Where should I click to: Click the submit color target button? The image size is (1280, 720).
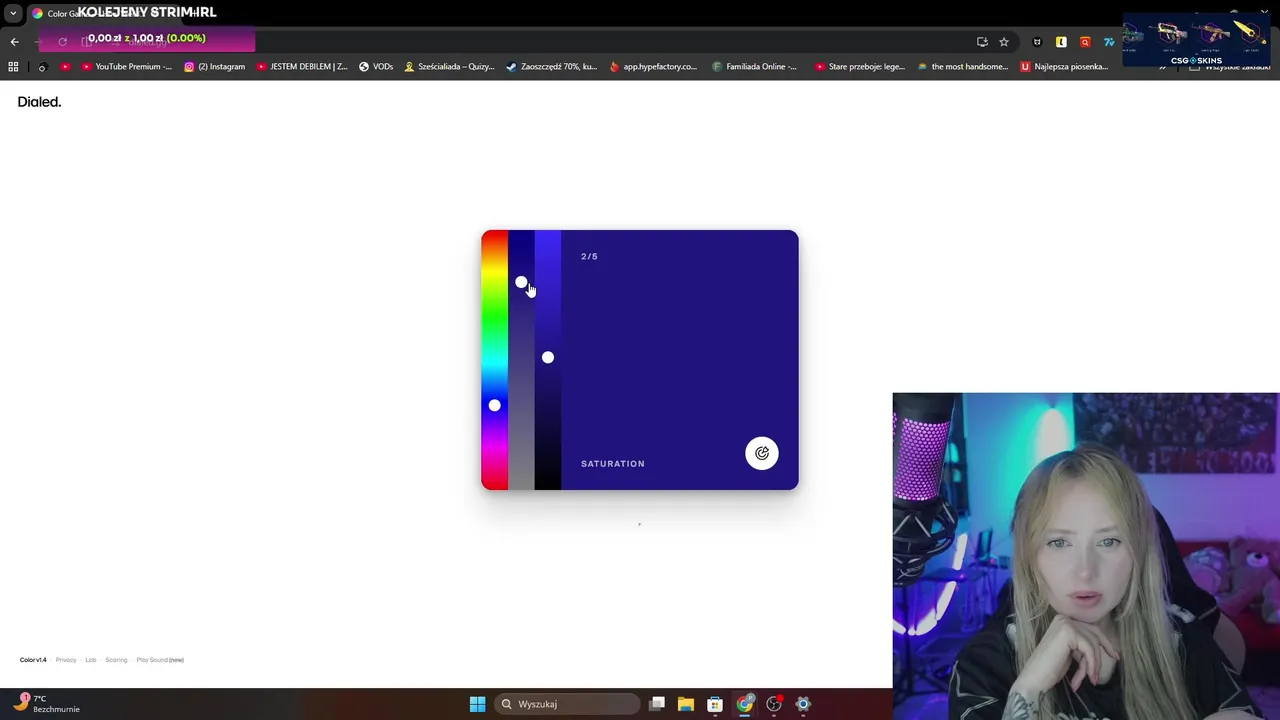pyautogui.click(x=761, y=453)
